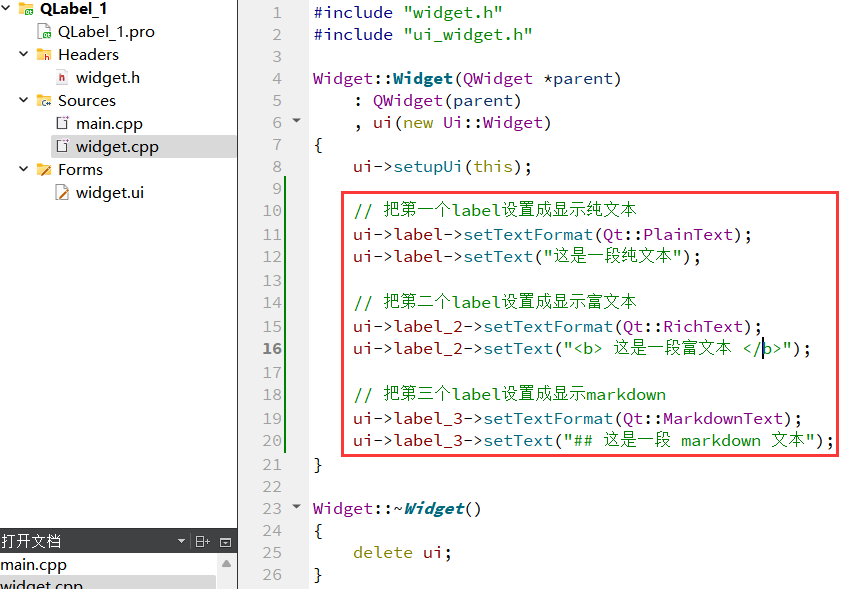Collapse the Sources folder arrow
844x589 pixels.
pyautogui.click(x=23, y=100)
